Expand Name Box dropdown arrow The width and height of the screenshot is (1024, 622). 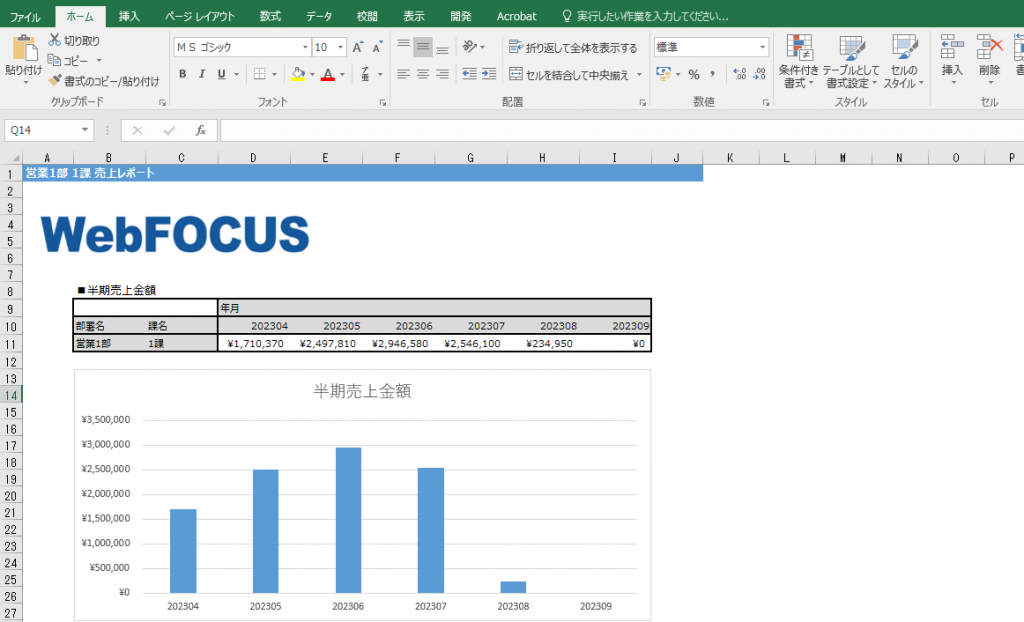pos(85,130)
